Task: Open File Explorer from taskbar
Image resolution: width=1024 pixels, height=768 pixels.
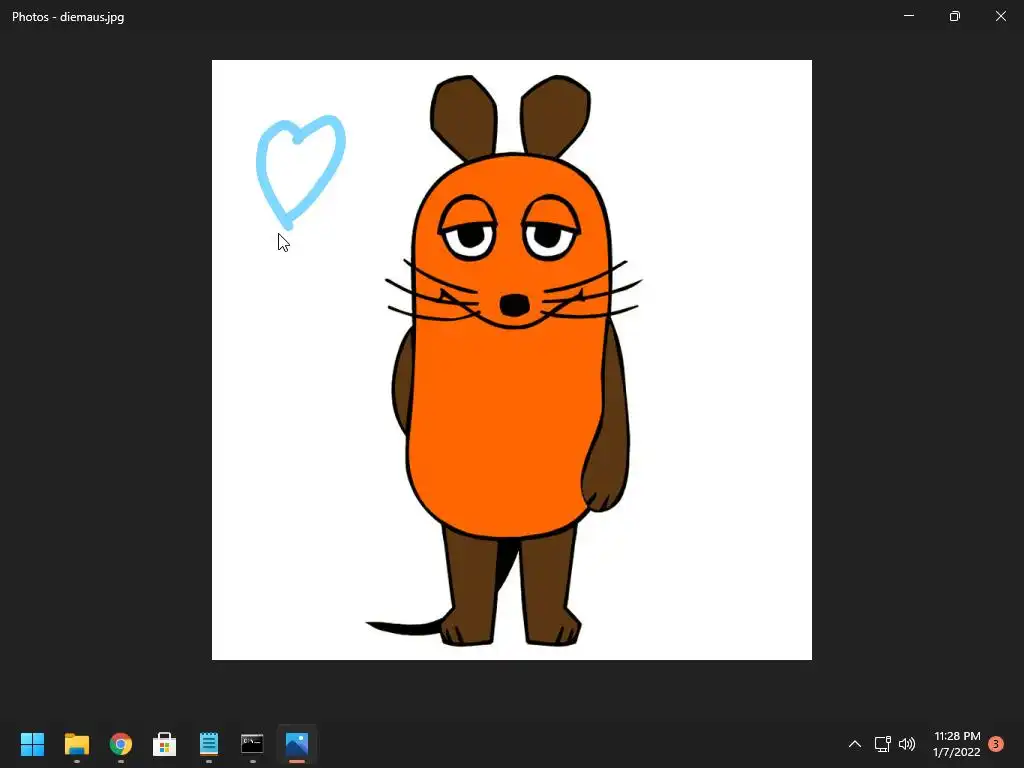Action: [x=76, y=744]
